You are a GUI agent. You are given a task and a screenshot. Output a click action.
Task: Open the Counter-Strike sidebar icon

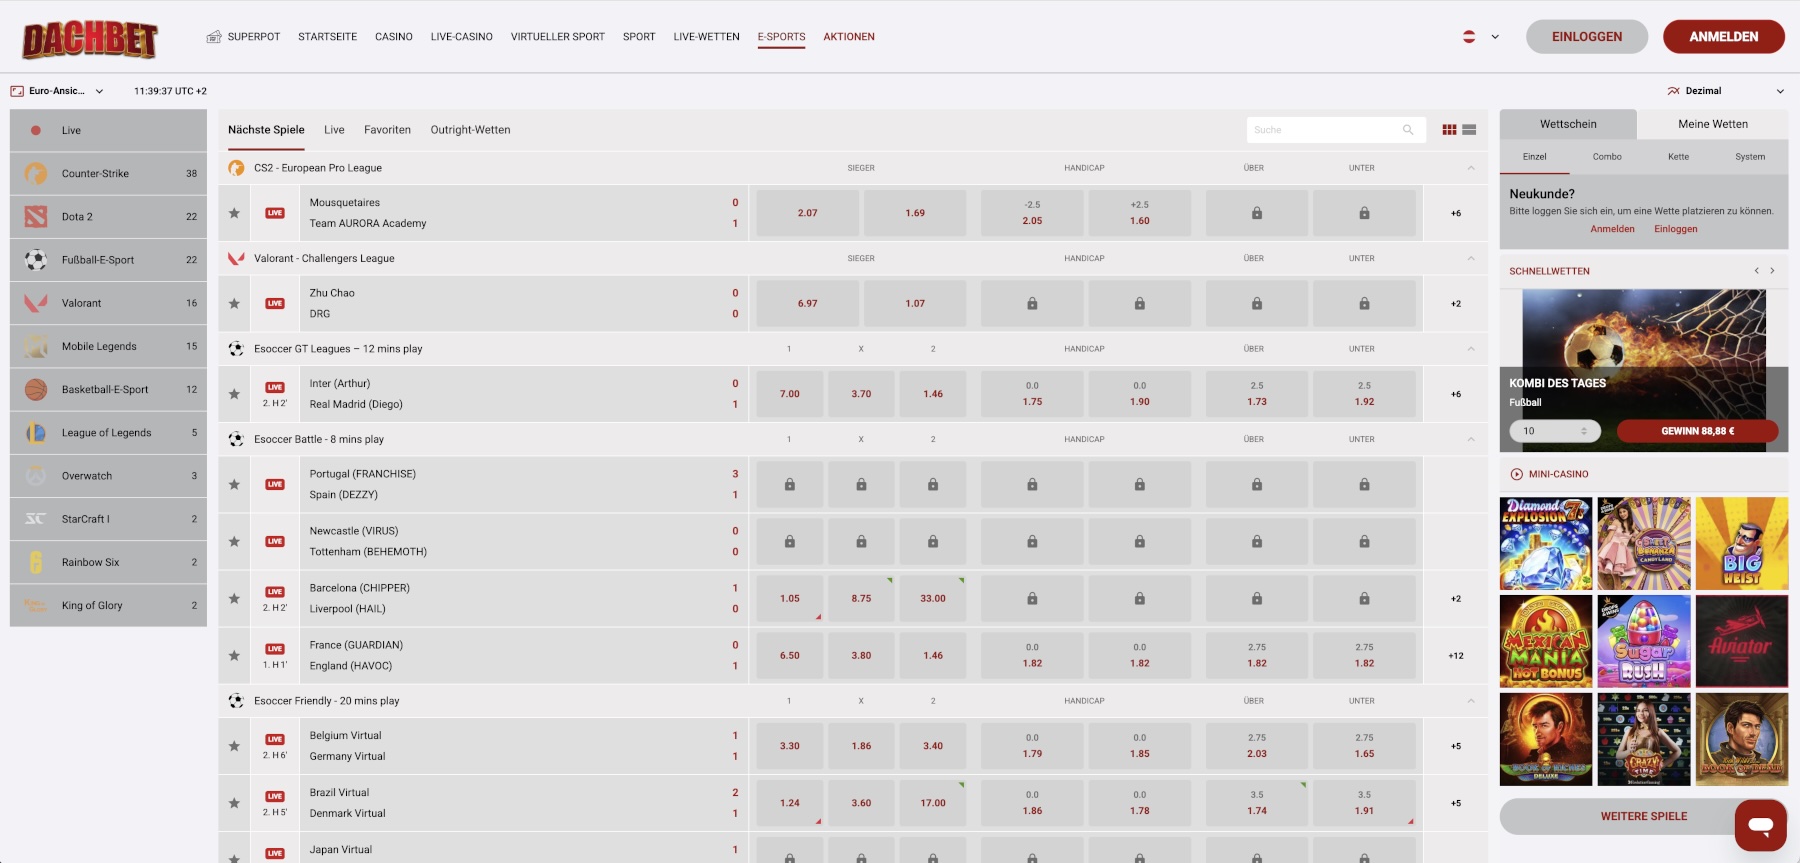36,174
